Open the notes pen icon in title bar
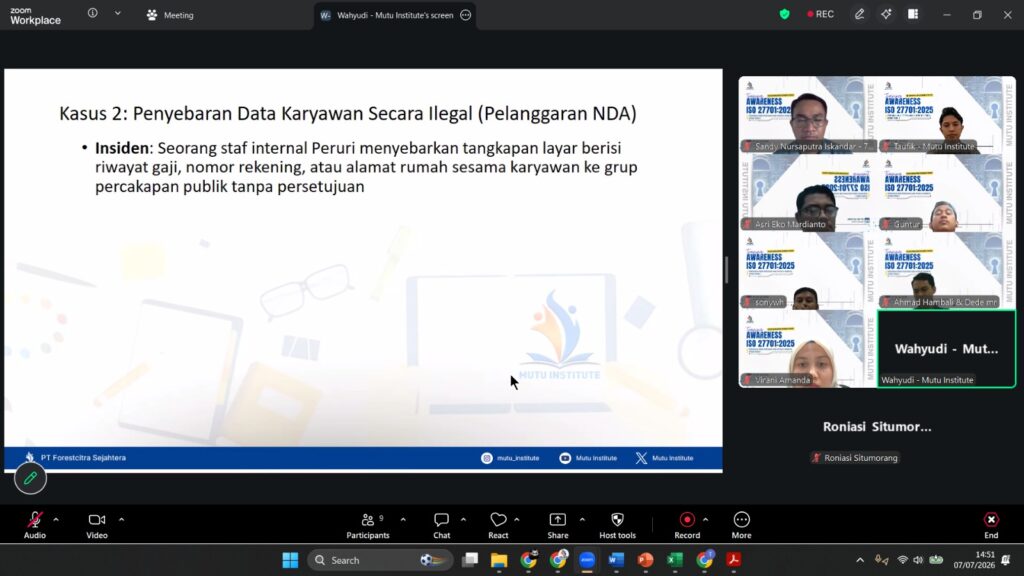1024x576 pixels. [x=859, y=14]
